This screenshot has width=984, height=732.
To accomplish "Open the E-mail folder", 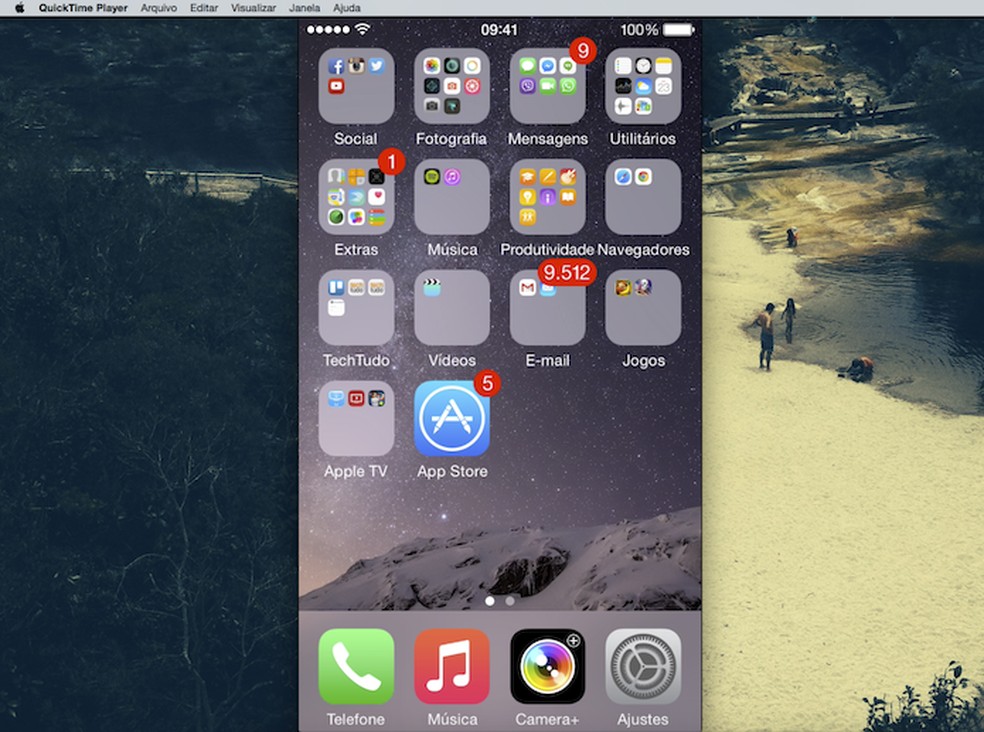I will click(x=547, y=308).
